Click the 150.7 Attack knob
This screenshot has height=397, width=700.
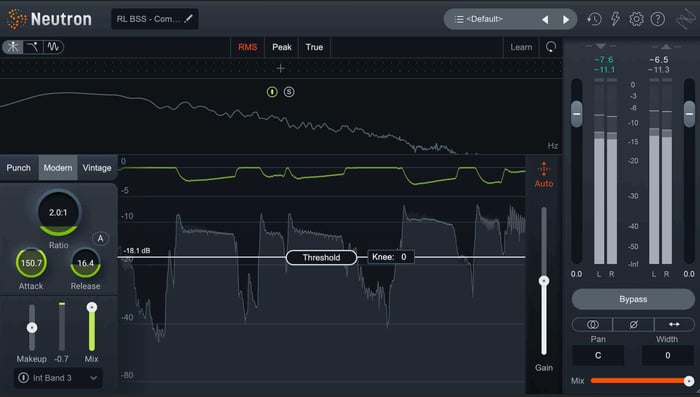(31, 263)
